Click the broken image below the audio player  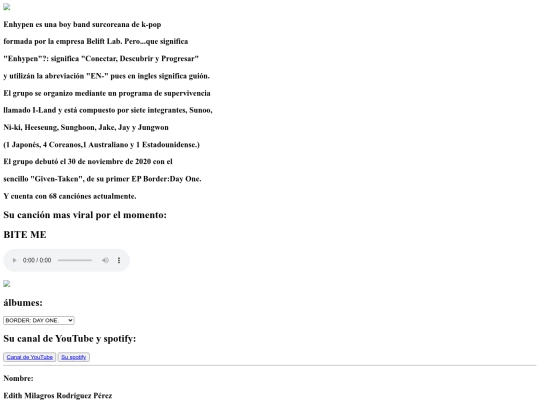pos(7,284)
